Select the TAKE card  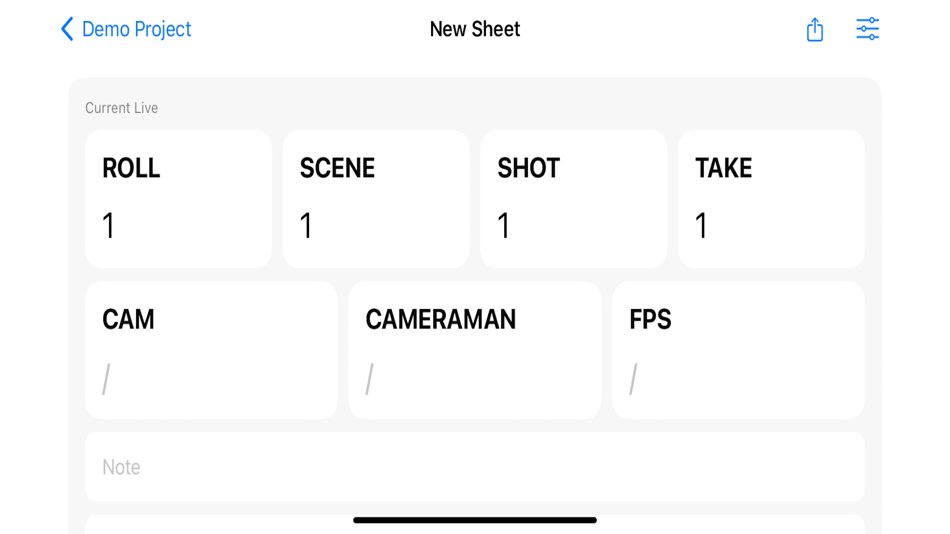click(771, 198)
